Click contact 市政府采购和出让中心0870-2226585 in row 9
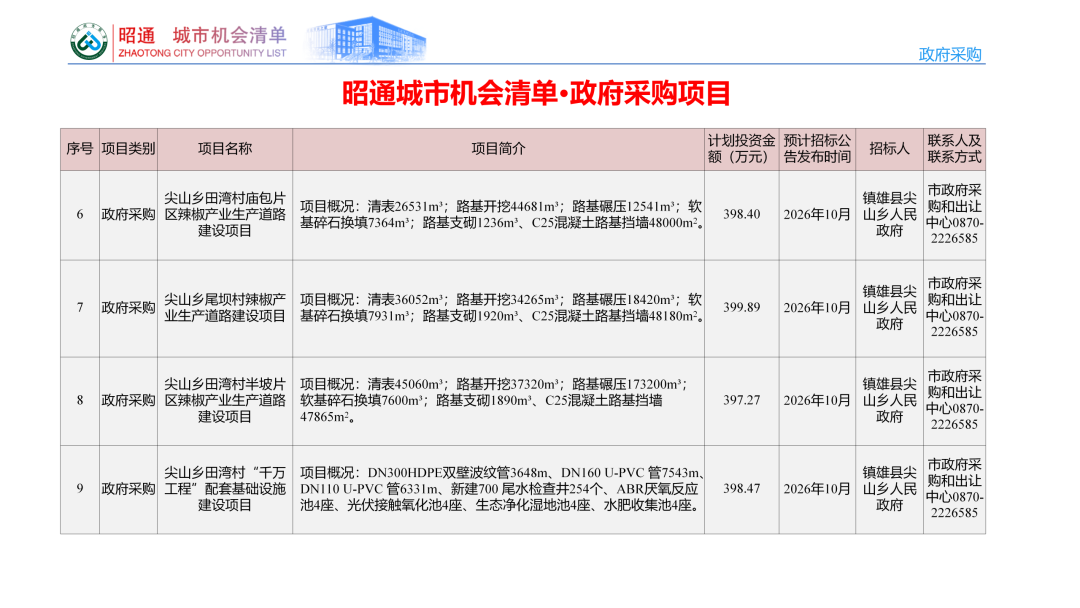Image resolution: width=1080 pixels, height=608 pixels. coord(955,489)
